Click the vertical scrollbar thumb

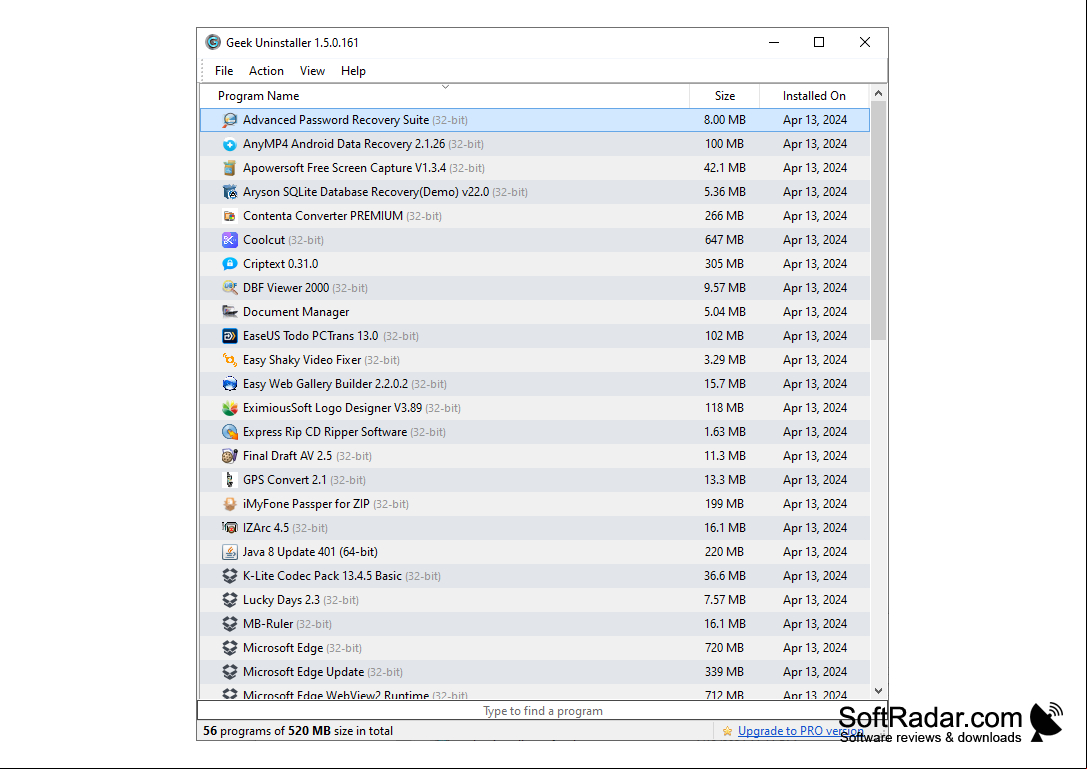[x=878, y=221]
